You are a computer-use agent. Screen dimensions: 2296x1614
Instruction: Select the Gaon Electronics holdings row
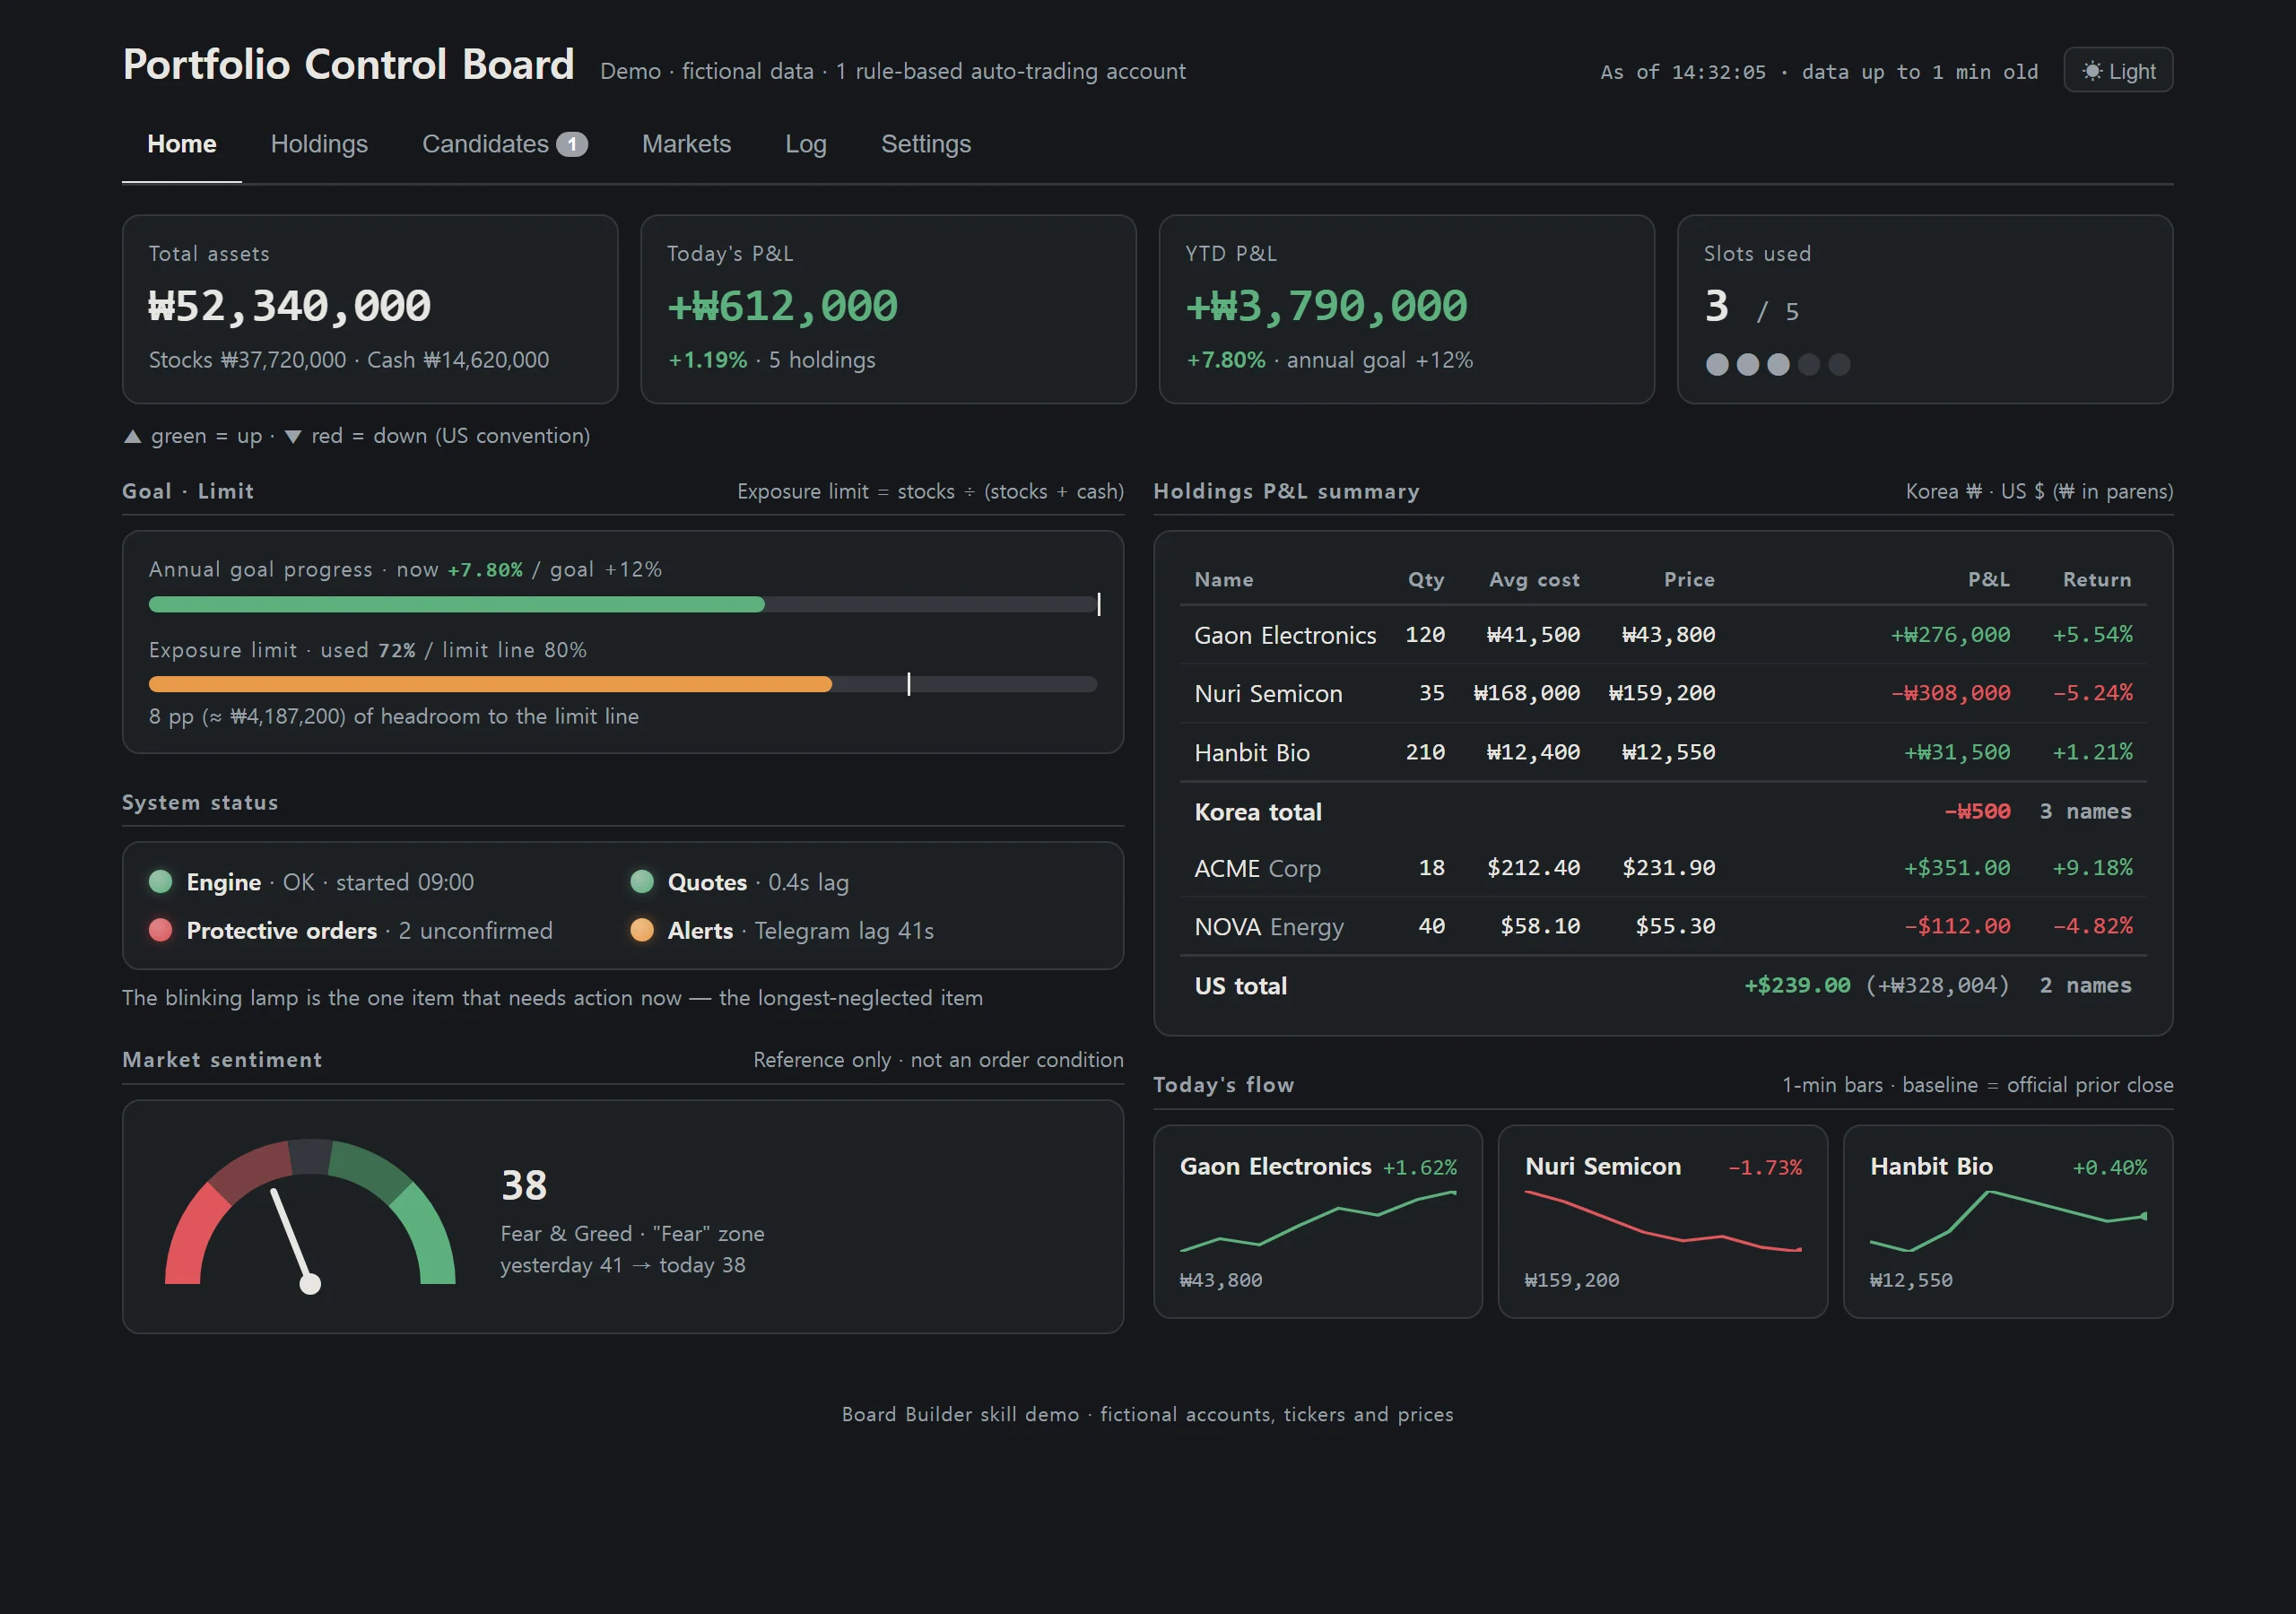(1662, 635)
